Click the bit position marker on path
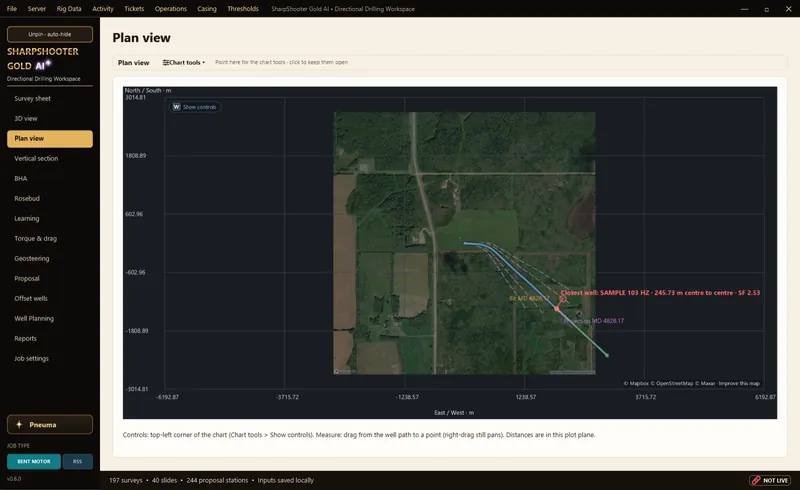This screenshot has height=490, width=800. [557, 308]
